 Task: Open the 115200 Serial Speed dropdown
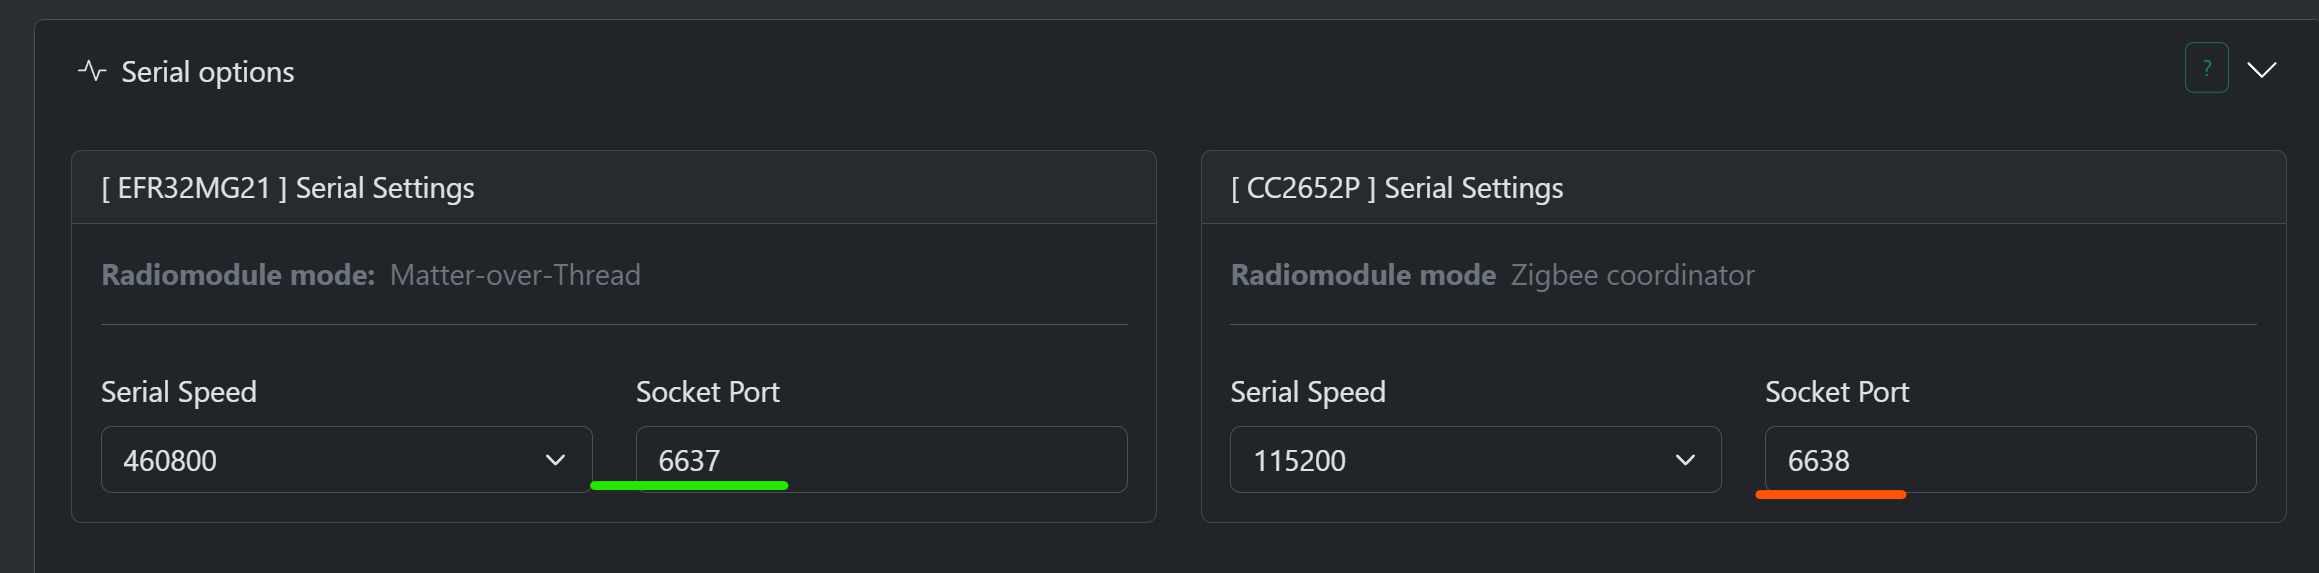click(1475, 460)
